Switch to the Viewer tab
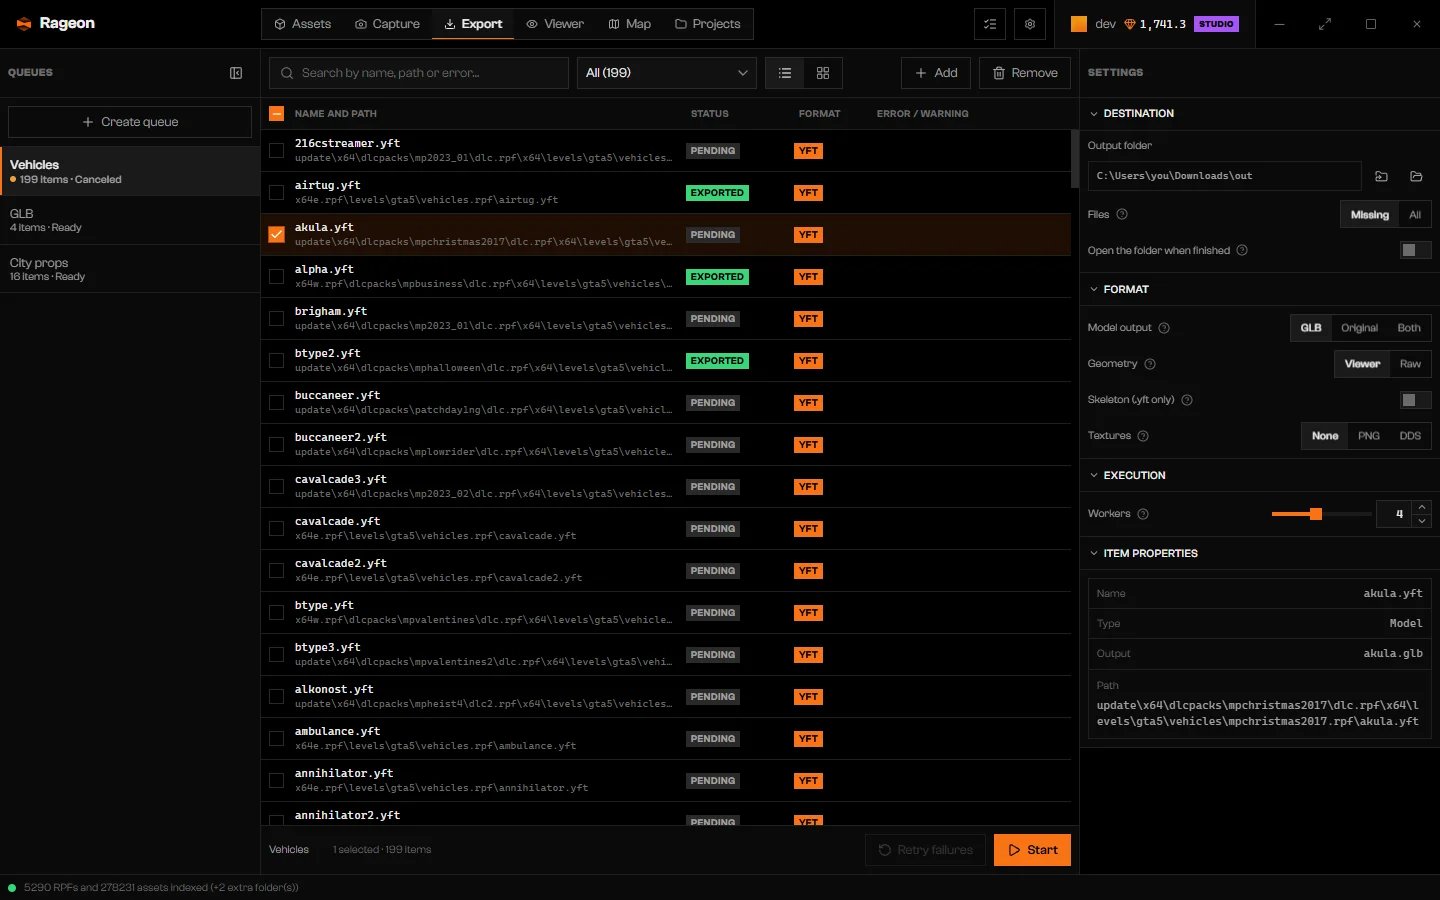 coord(555,24)
